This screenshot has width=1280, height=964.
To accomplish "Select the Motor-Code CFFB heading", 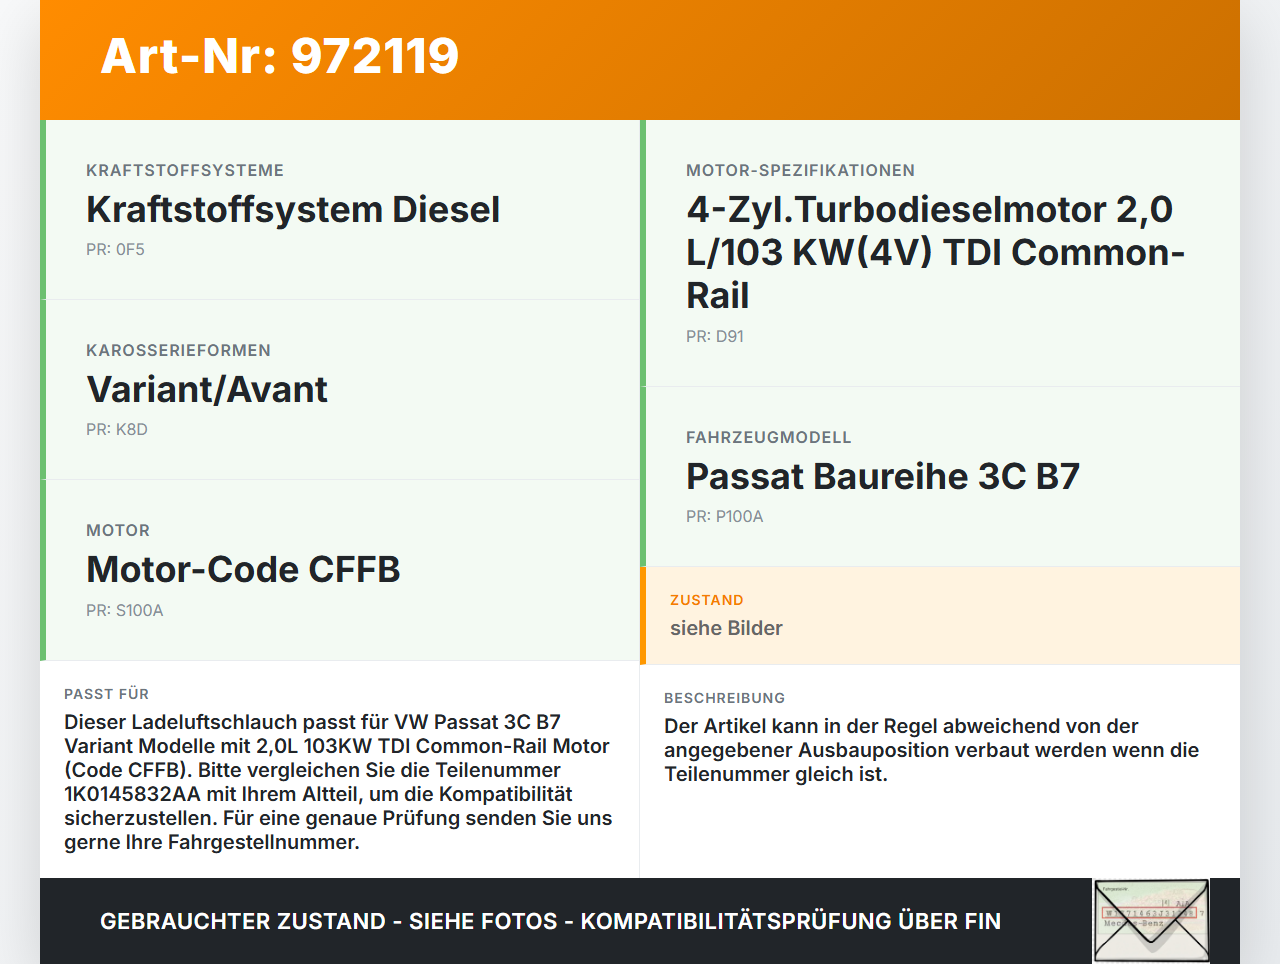I will (x=243, y=570).
